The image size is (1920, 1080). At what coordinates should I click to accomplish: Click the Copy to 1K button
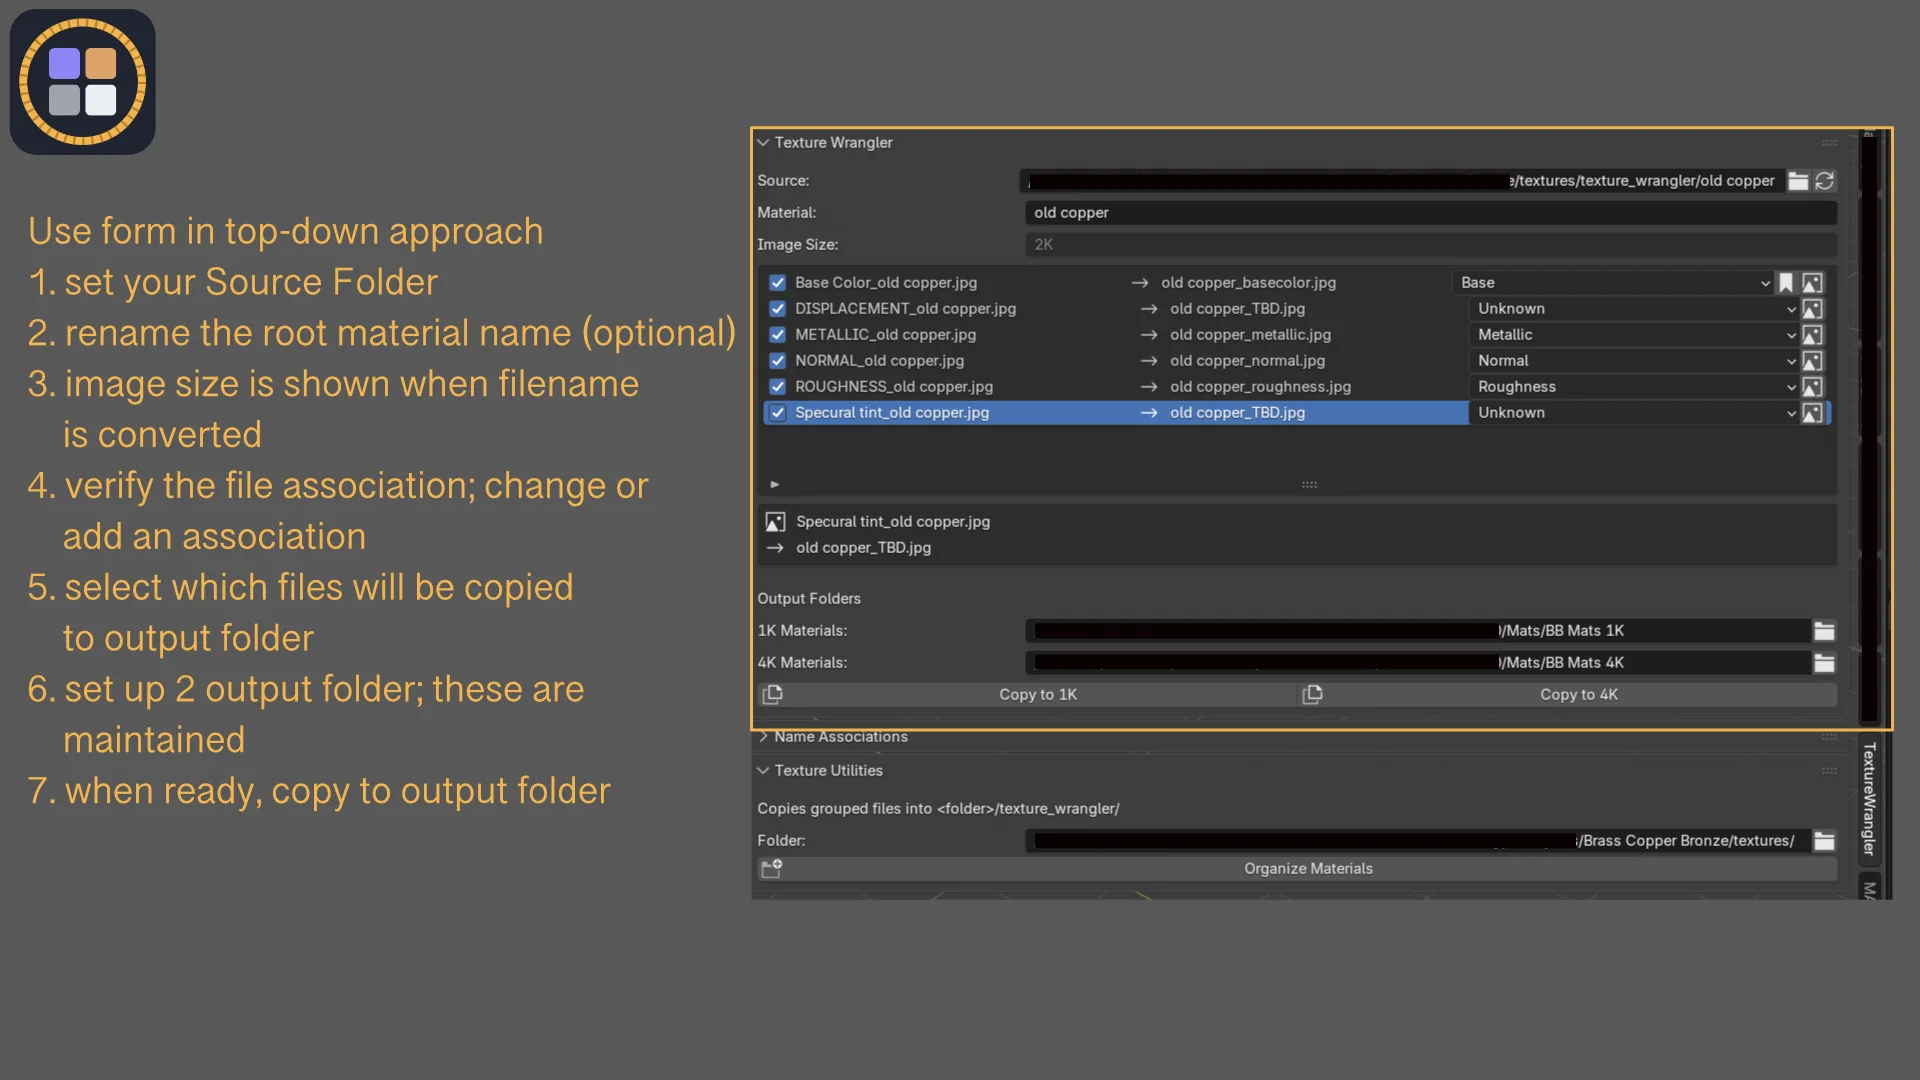click(x=1028, y=695)
